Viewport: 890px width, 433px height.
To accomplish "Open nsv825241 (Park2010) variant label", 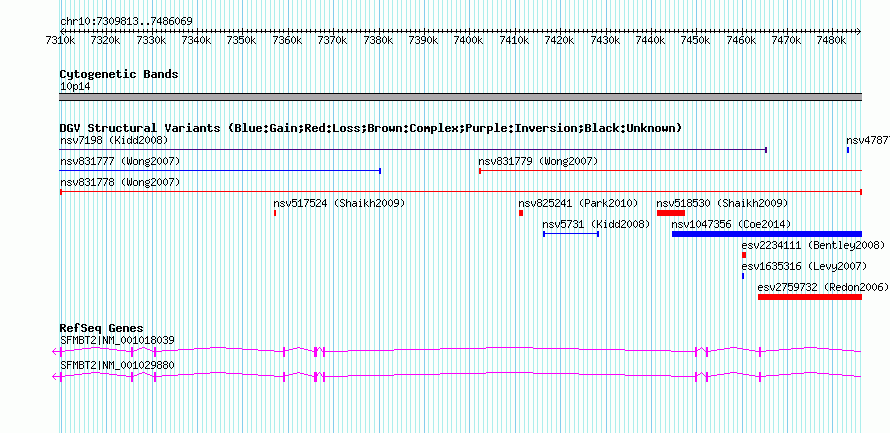I will click(578, 203).
